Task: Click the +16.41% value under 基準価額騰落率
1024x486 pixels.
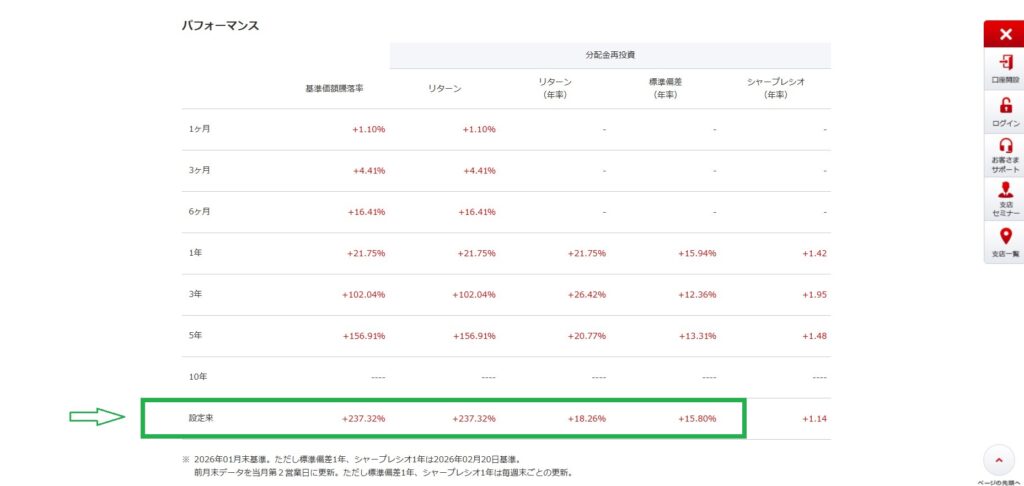Action: click(x=368, y=212)
